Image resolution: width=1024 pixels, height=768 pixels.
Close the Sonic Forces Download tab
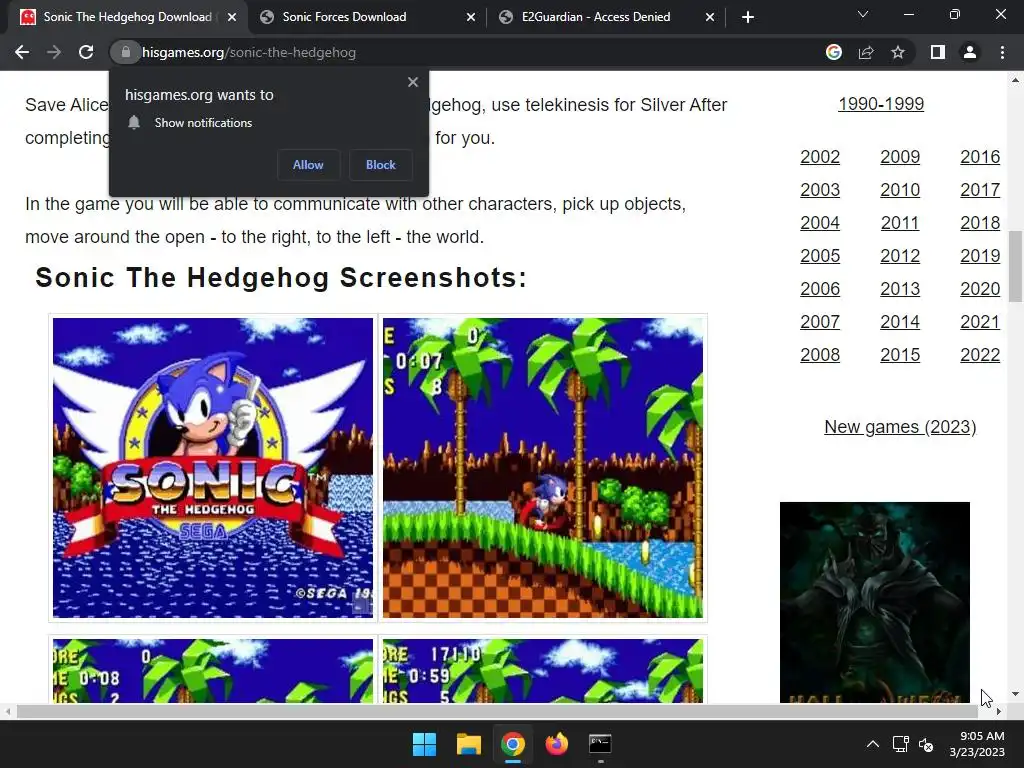(x=471, y=17)
